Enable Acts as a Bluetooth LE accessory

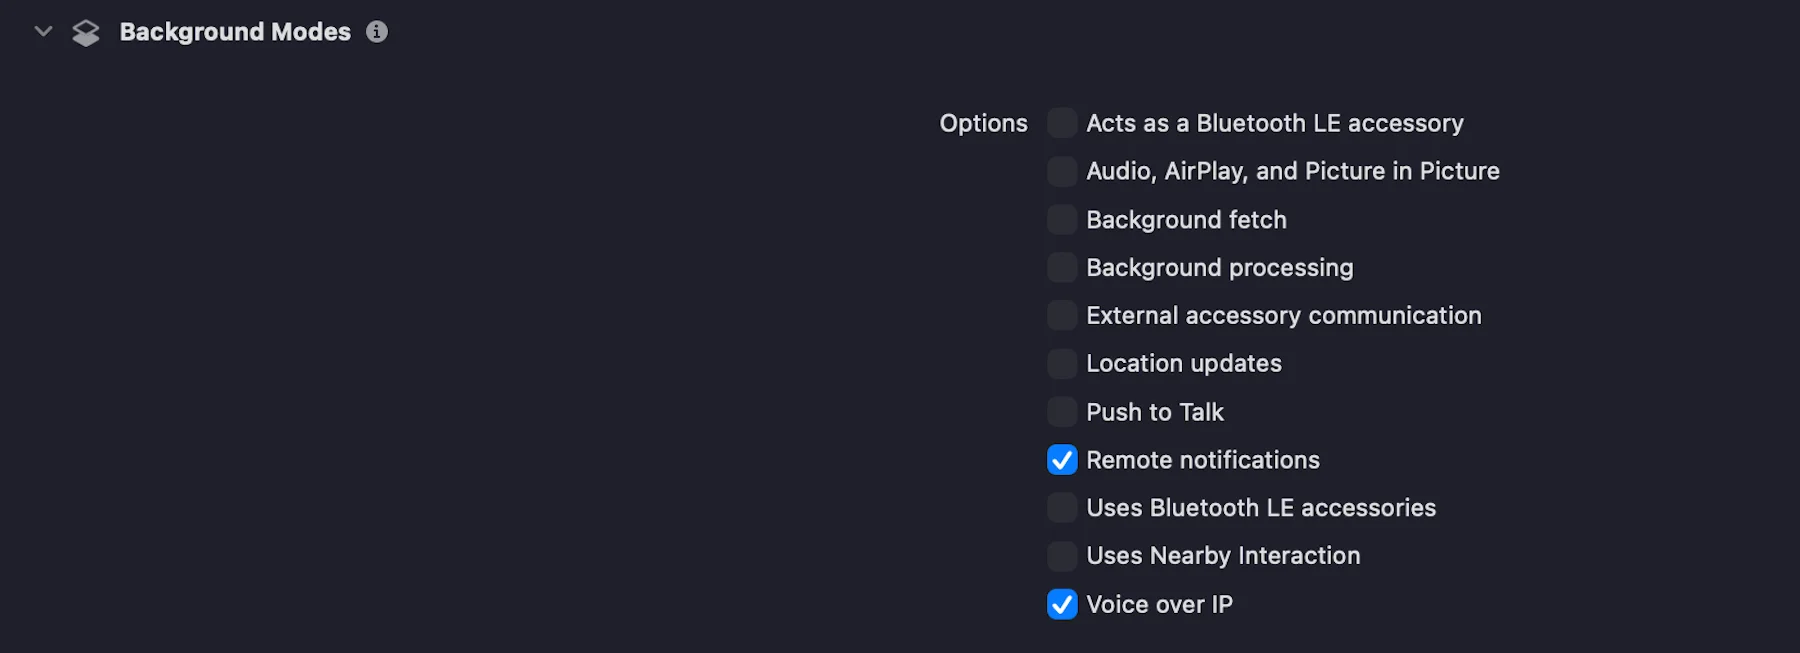click(1062, 123)
